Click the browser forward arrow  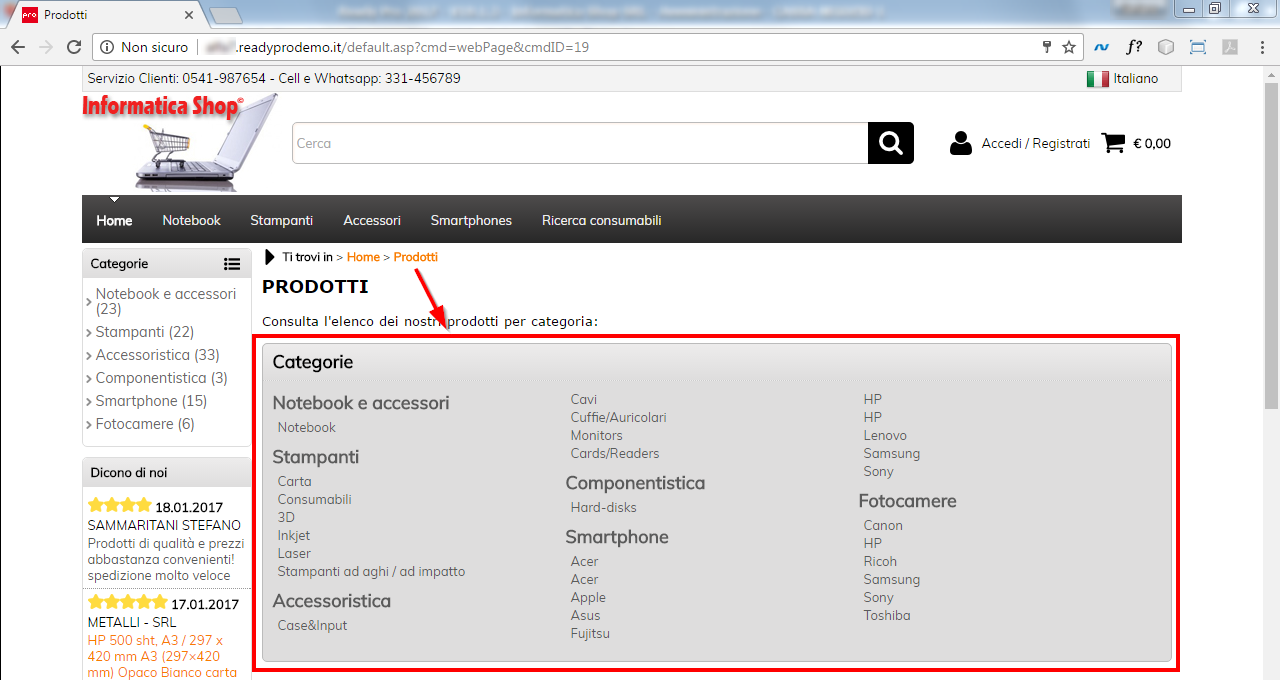point(45,47)
